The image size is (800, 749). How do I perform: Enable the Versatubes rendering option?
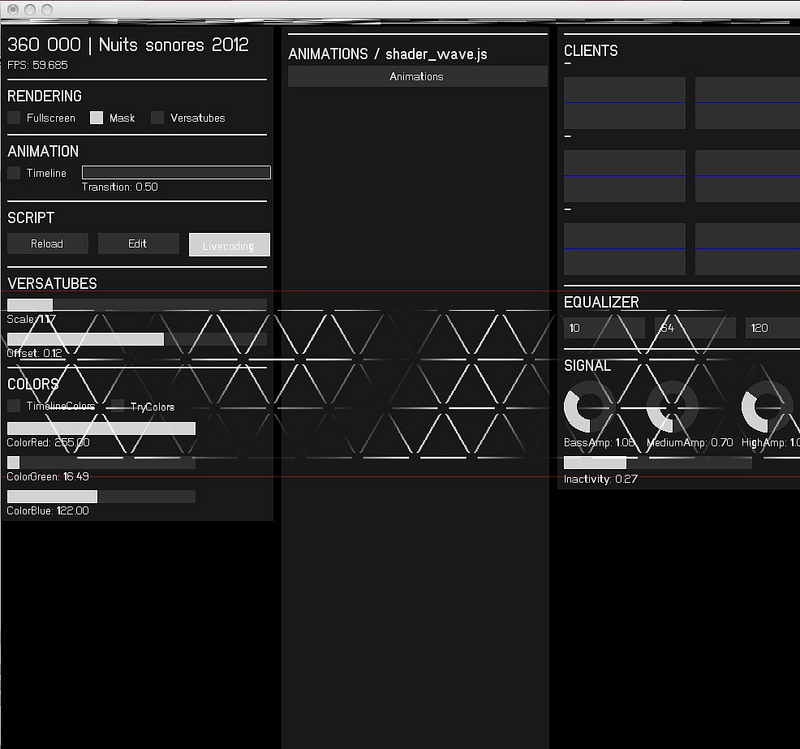[158, 118]
